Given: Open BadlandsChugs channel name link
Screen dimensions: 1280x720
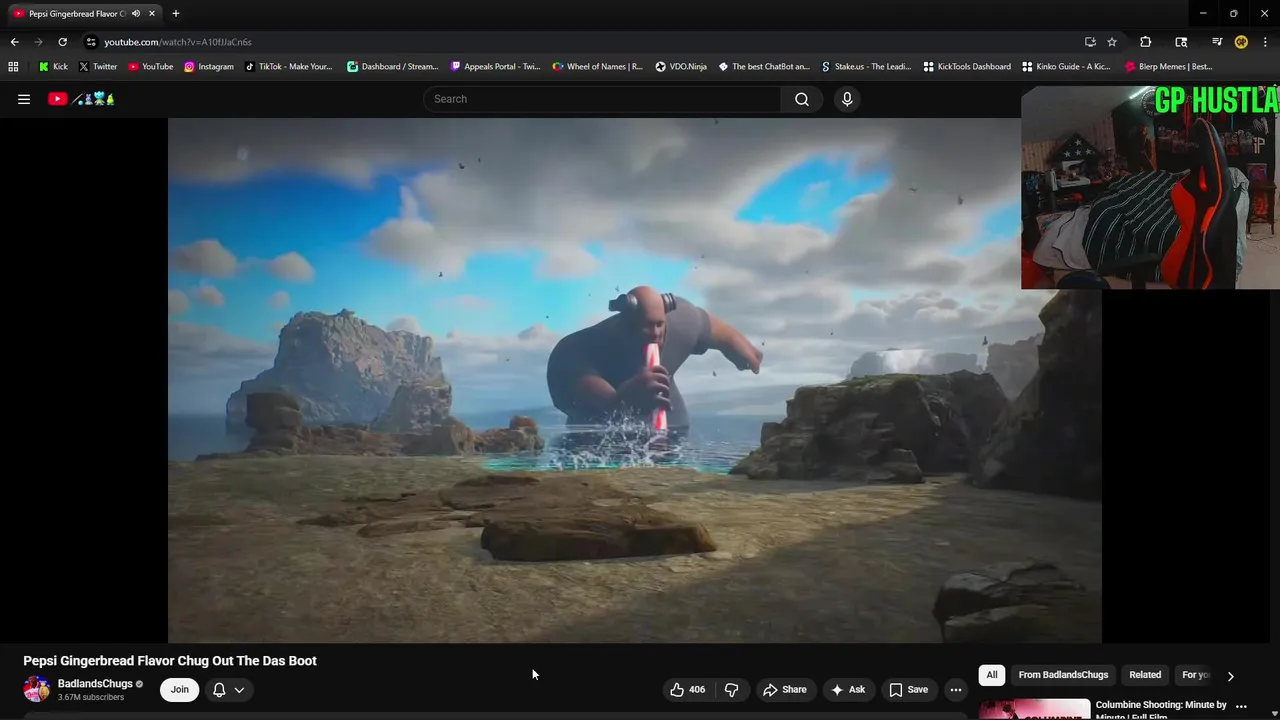Looking at the screenshot, I should [95, 684].
